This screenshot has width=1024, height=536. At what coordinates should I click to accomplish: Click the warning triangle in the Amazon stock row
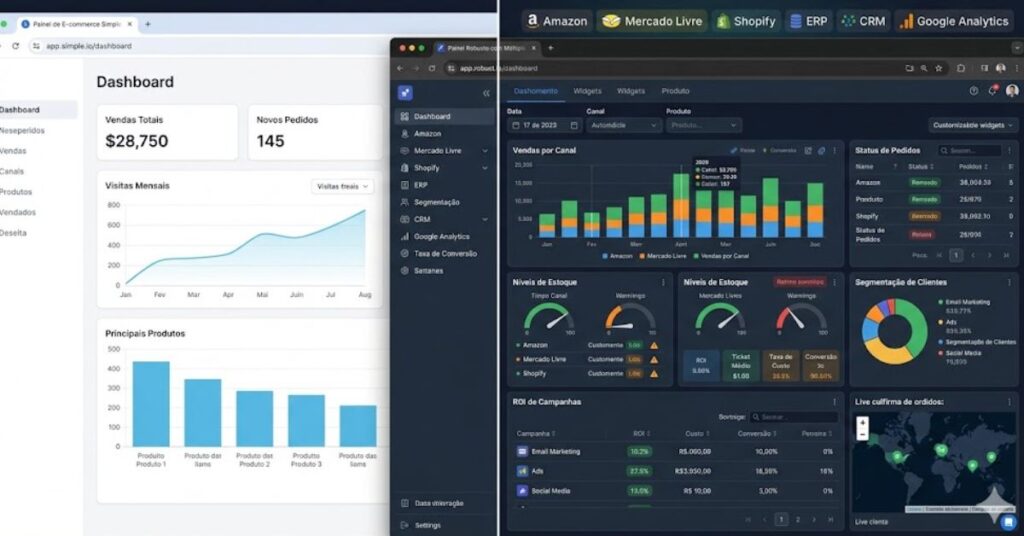(654, 345)
